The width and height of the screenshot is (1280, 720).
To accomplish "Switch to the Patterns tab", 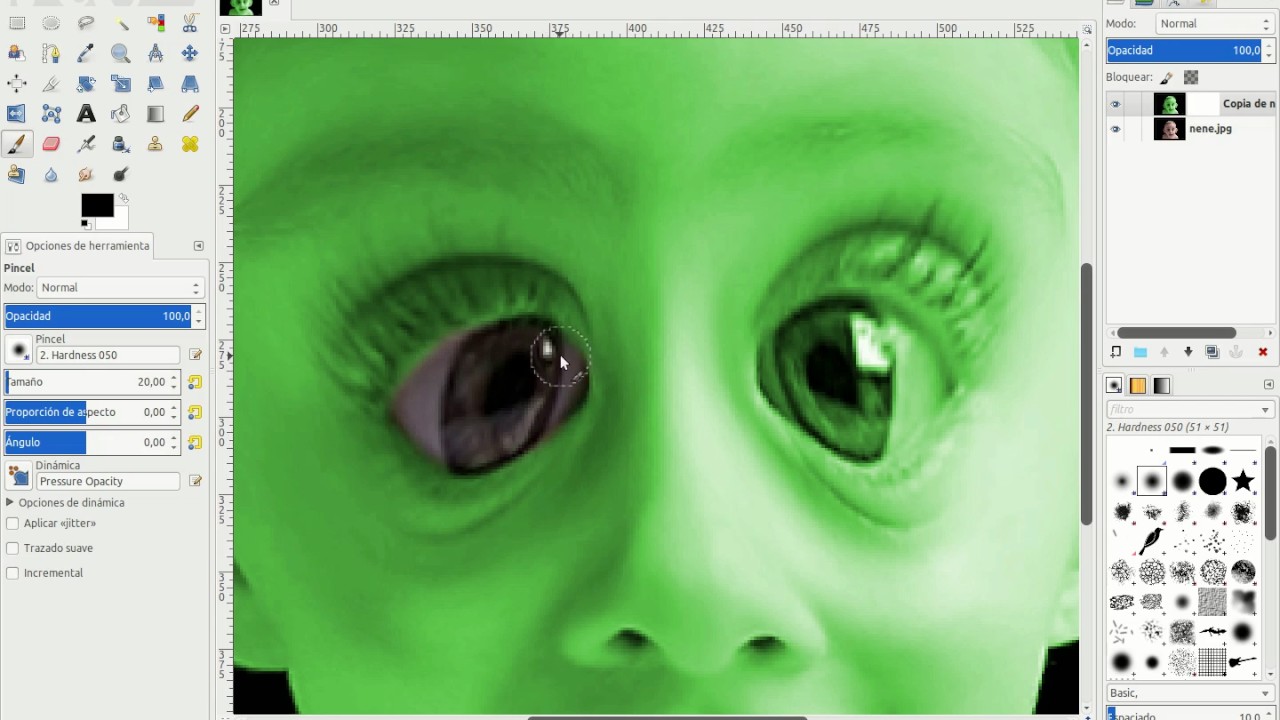I will pos(1138,385).
